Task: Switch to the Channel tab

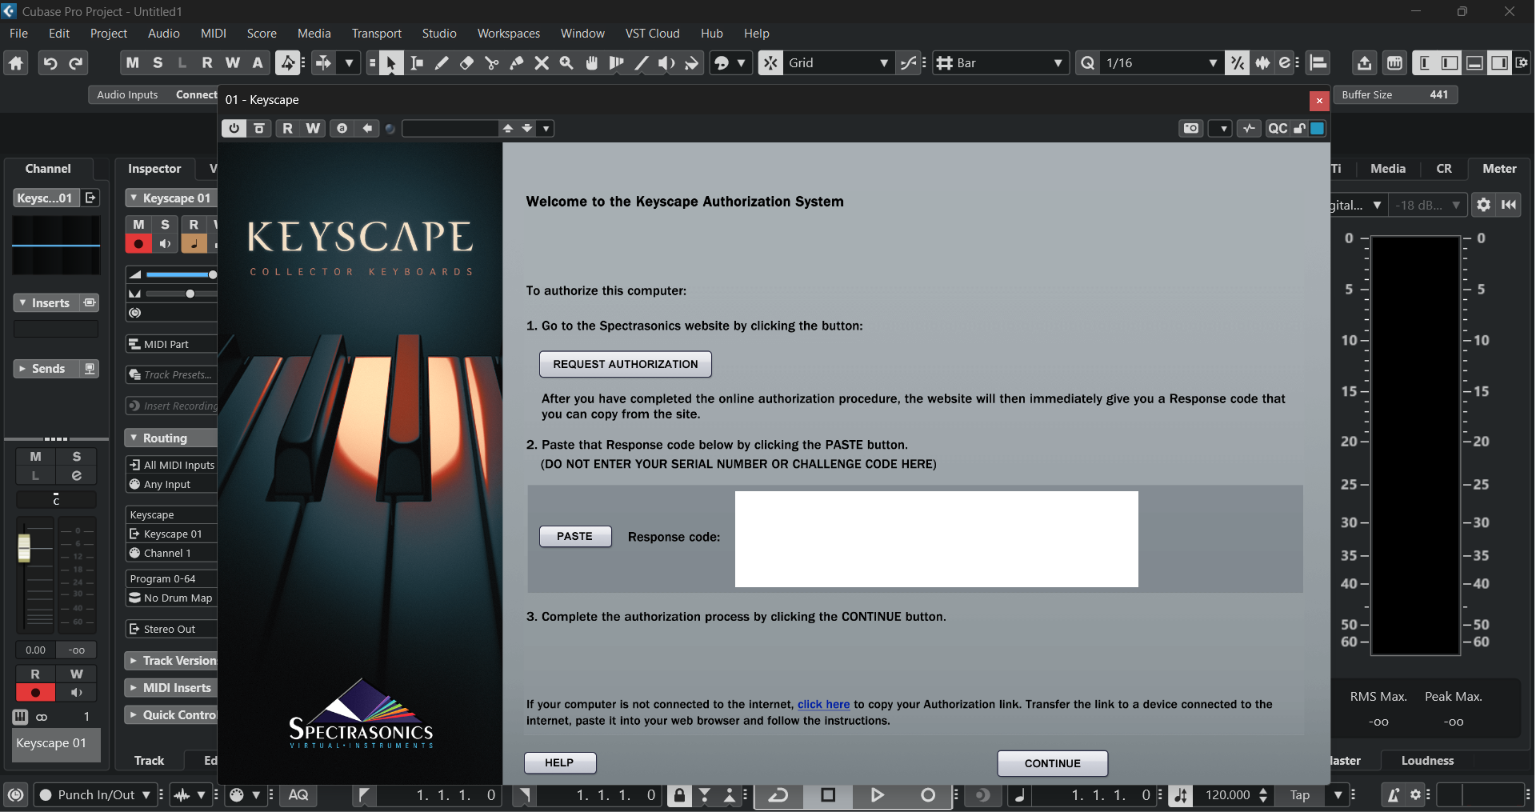Action: click(48, 169)
